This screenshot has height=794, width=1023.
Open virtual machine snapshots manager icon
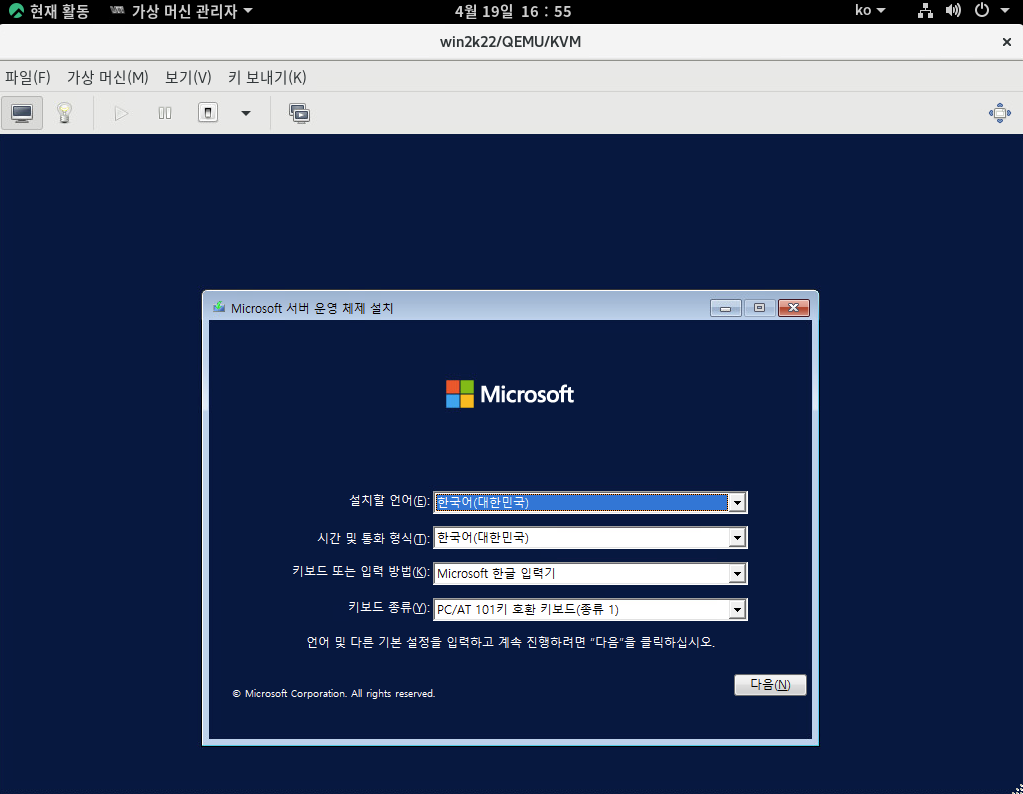coord(299,113)
